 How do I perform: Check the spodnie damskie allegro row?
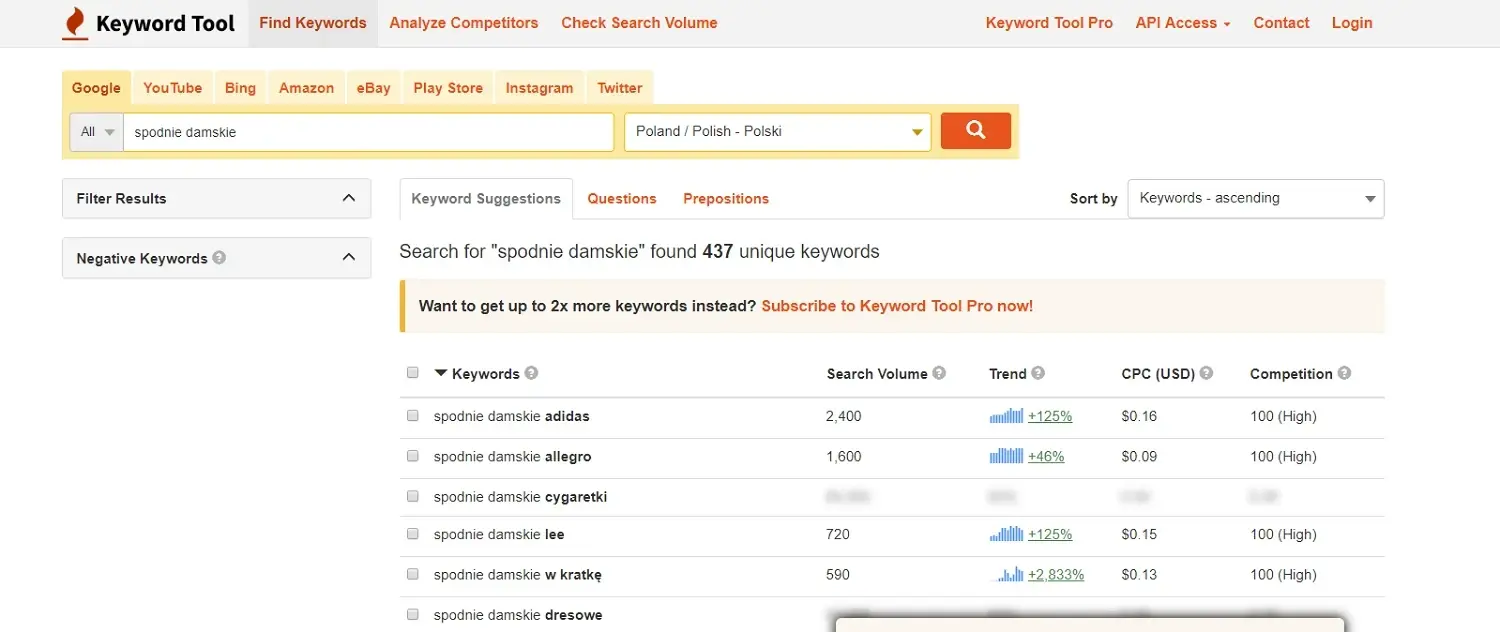pyautogui.click(x=413, y=455)
